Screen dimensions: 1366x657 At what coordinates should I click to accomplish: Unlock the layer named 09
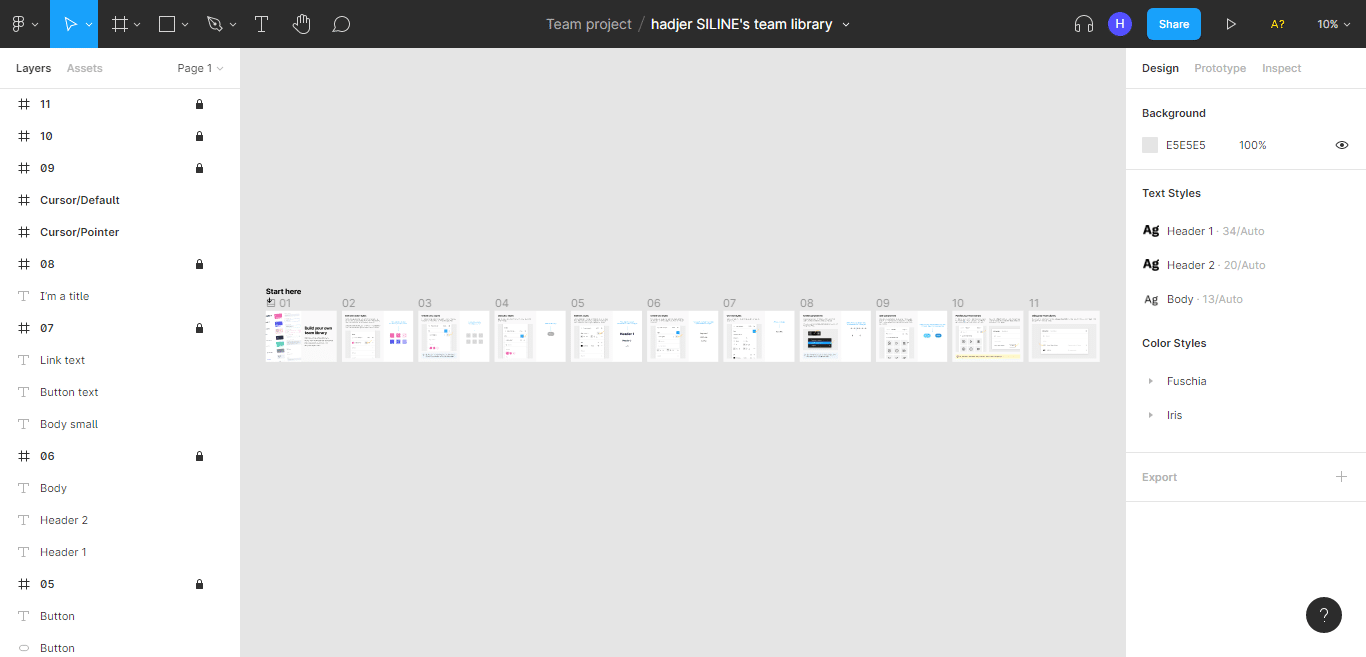coord(199,167)
